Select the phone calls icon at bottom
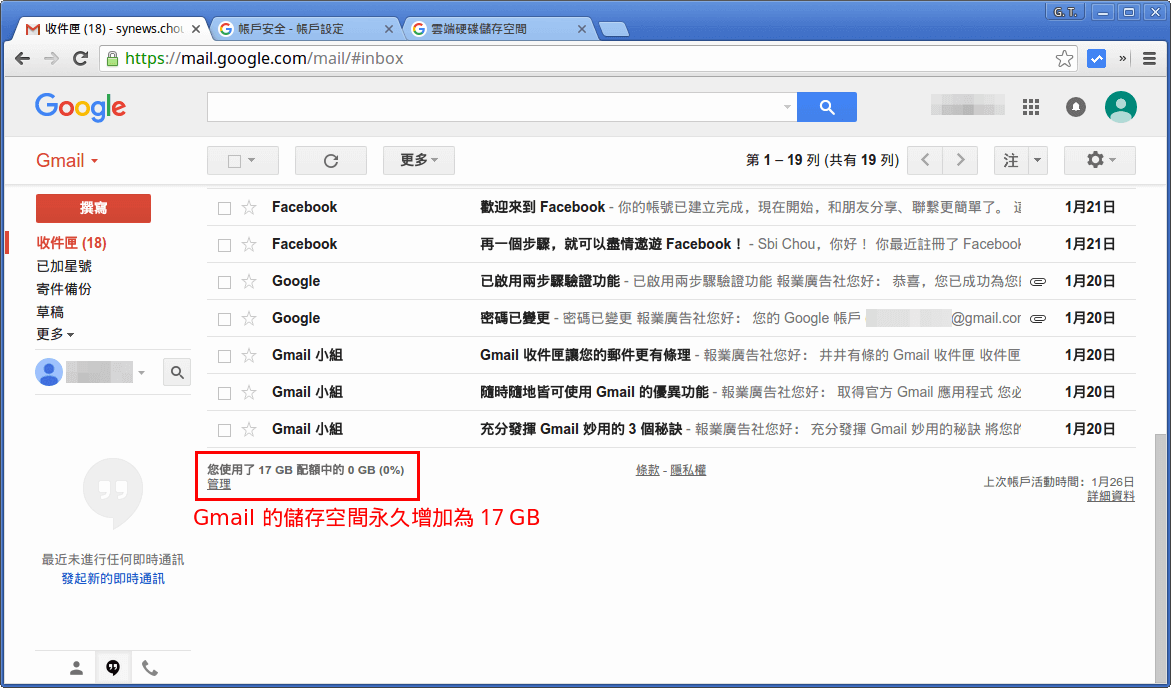Viewport: 1171px width, 688px height. 150,667
